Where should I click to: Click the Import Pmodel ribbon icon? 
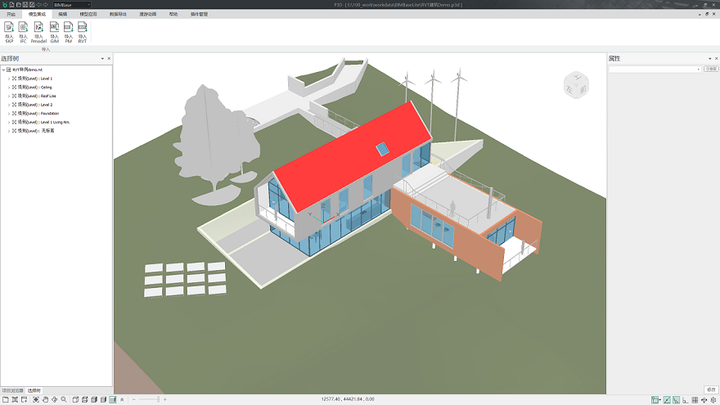click(39, 32)
